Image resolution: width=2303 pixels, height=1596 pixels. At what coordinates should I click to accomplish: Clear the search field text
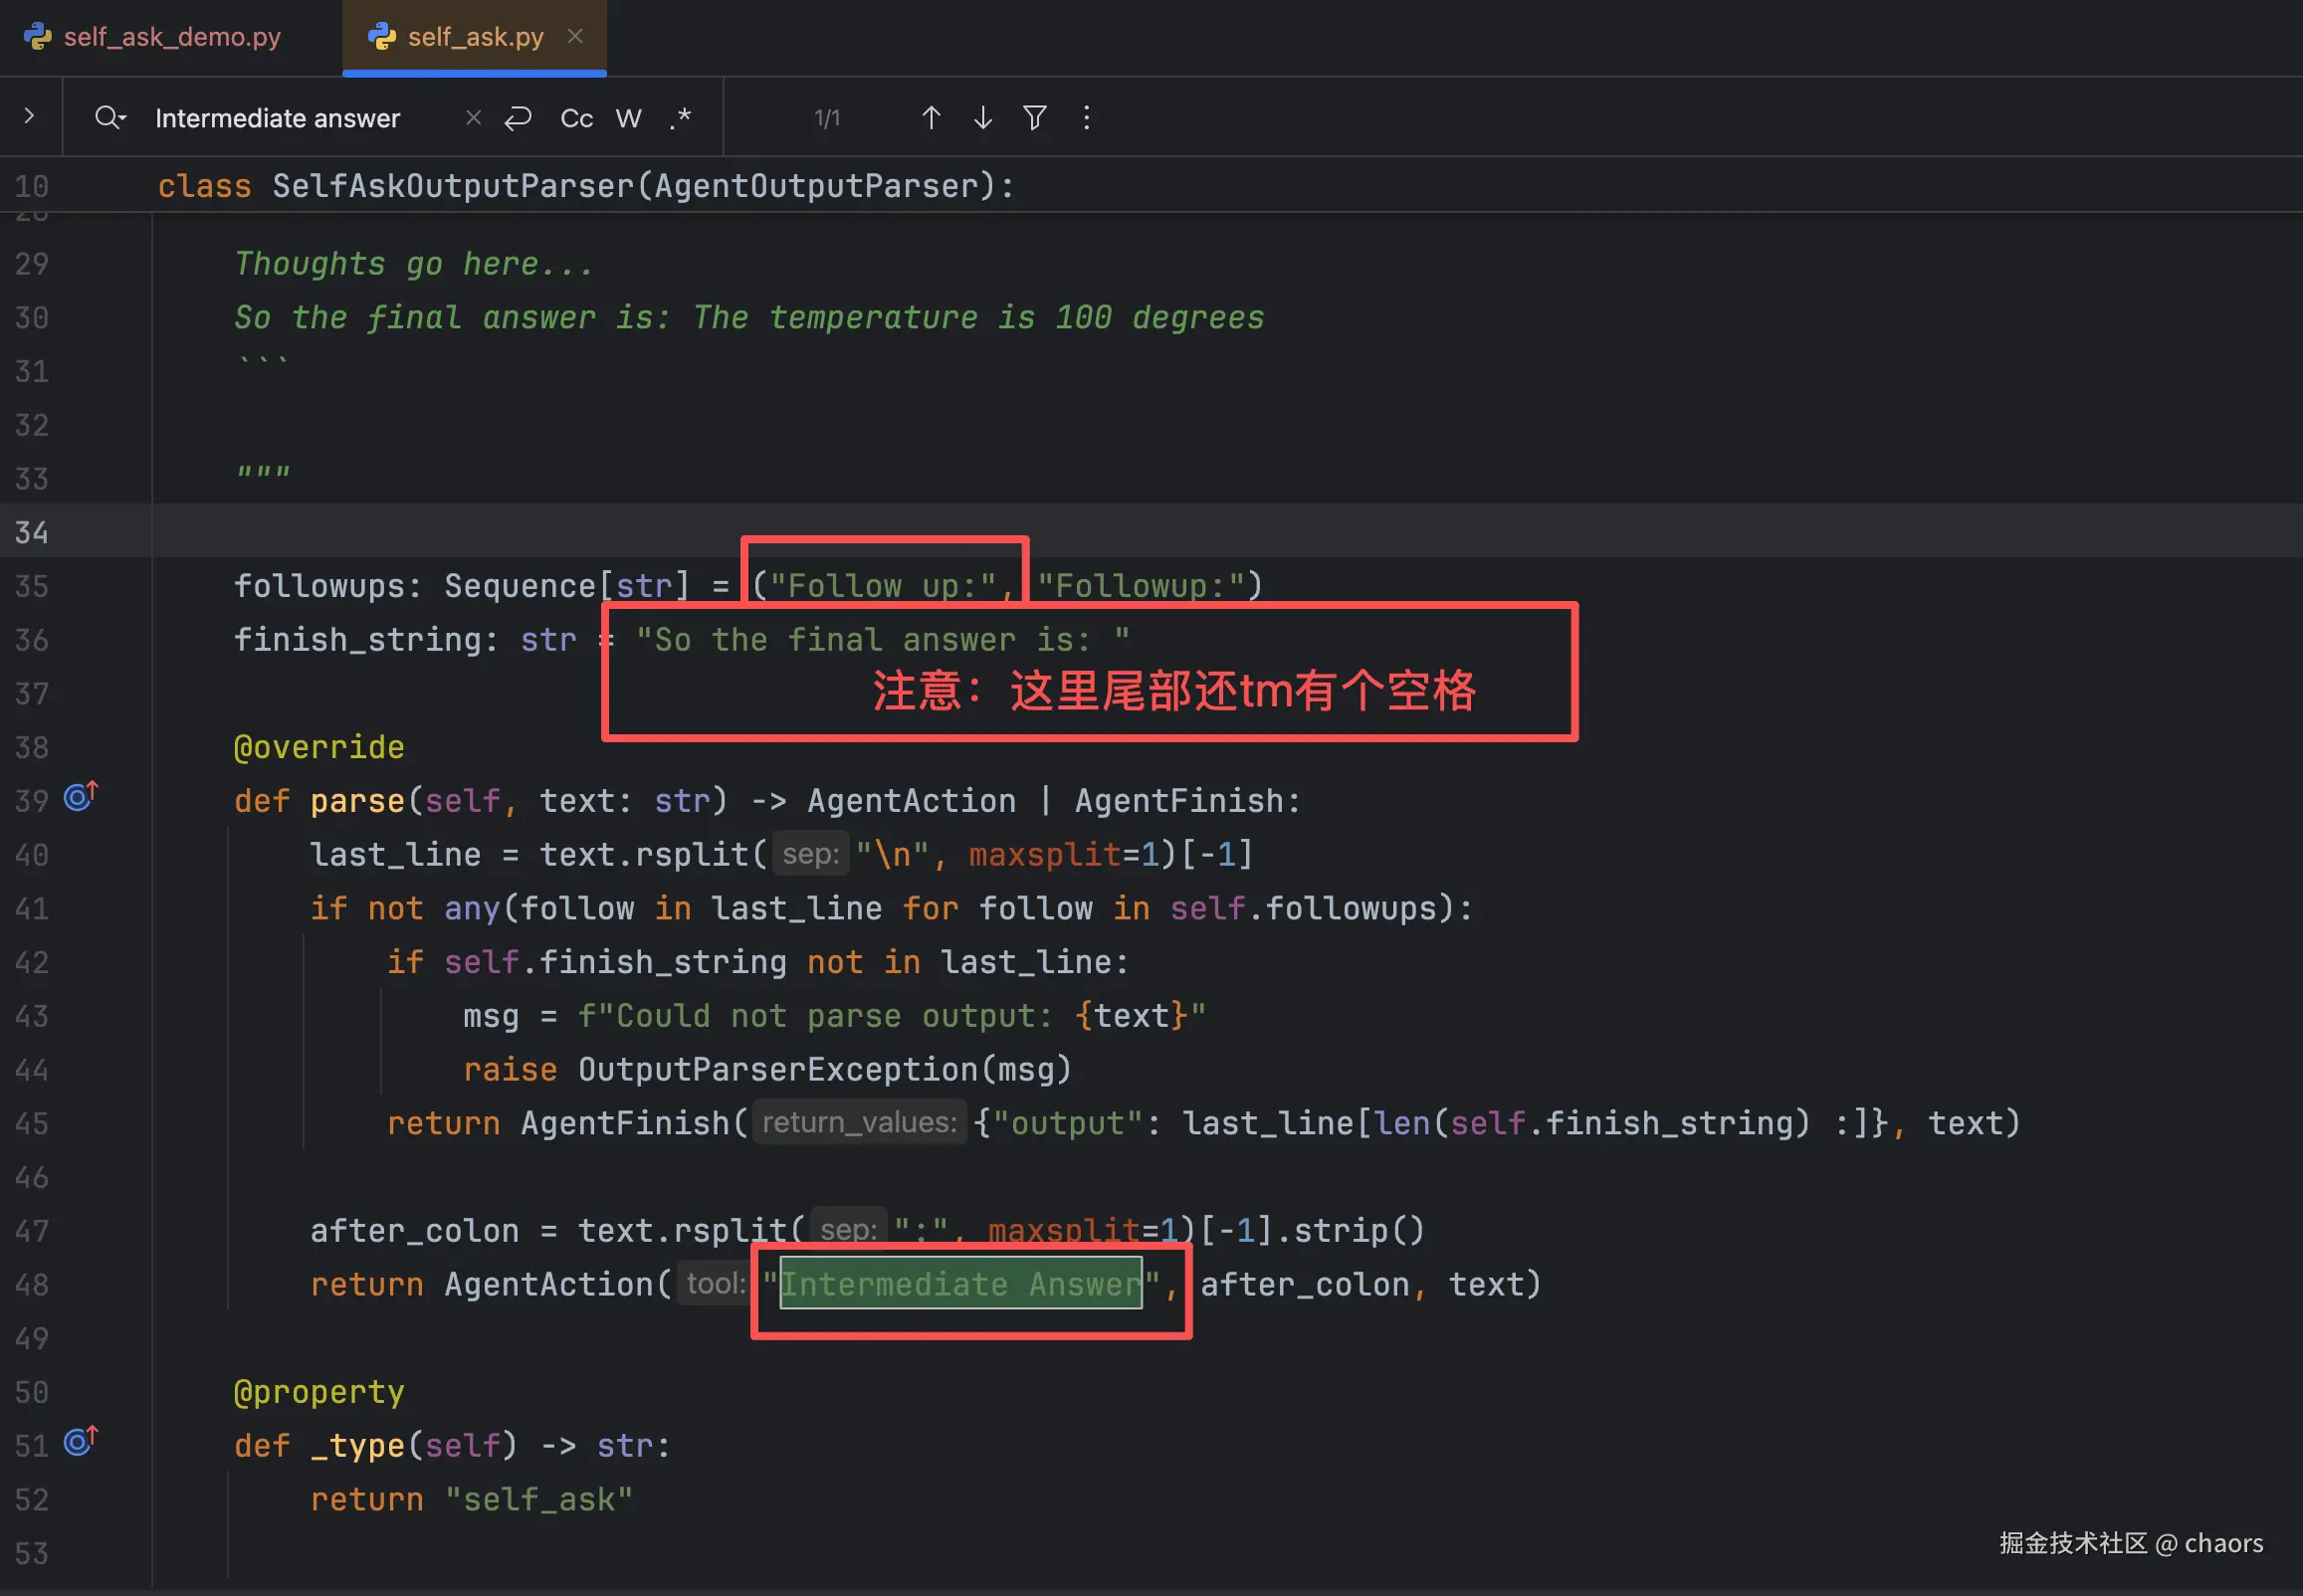(x=473, y=118)
